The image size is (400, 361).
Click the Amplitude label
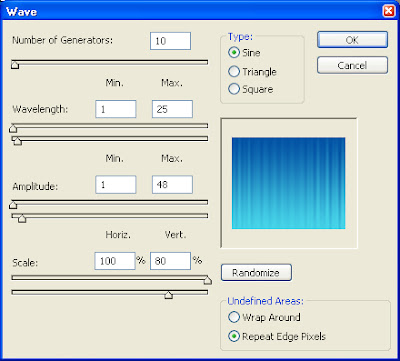click(35, 186)
